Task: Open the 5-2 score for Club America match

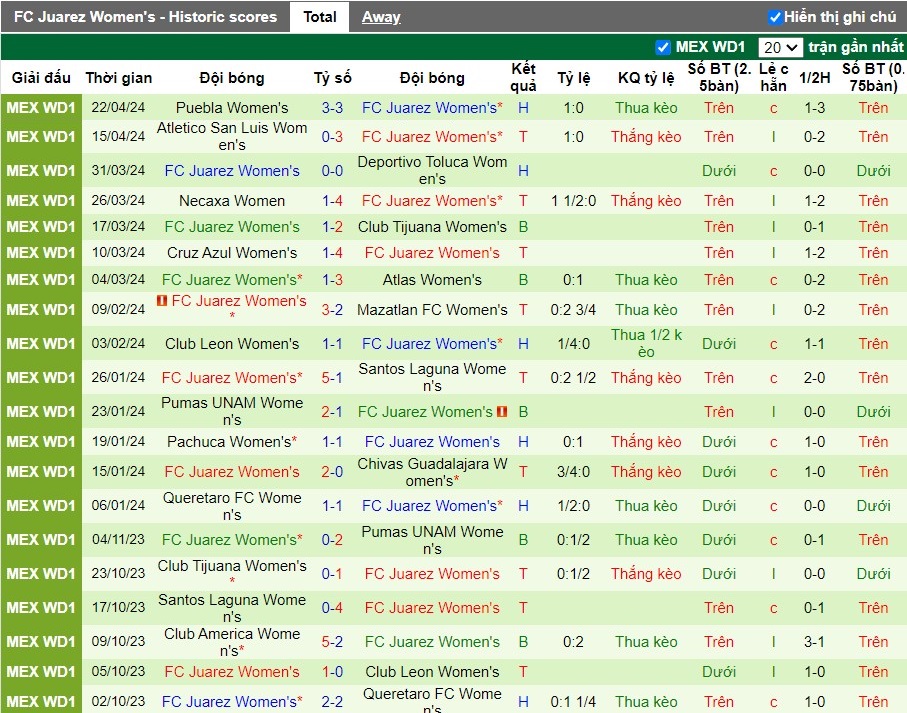Action: pyautogui.click(x=332, y=642)
